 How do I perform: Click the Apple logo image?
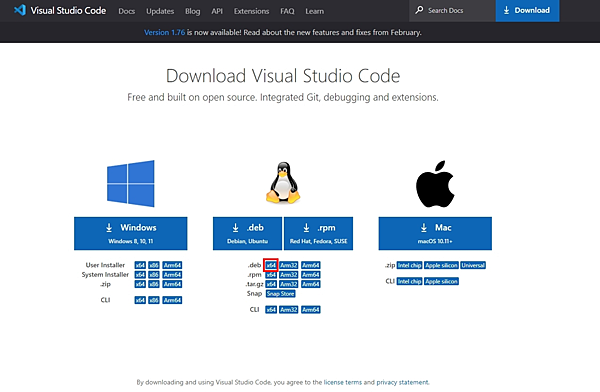point(435,184)
